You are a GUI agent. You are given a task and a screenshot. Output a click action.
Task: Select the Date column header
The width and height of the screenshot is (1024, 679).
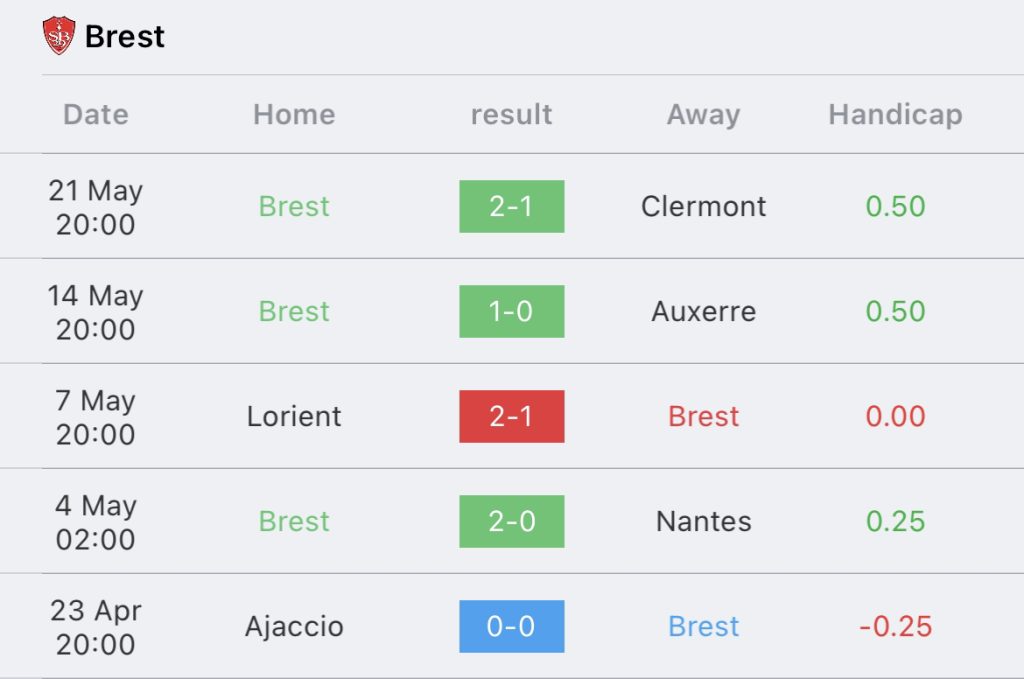pyautogui.click(x=96, y=114)
